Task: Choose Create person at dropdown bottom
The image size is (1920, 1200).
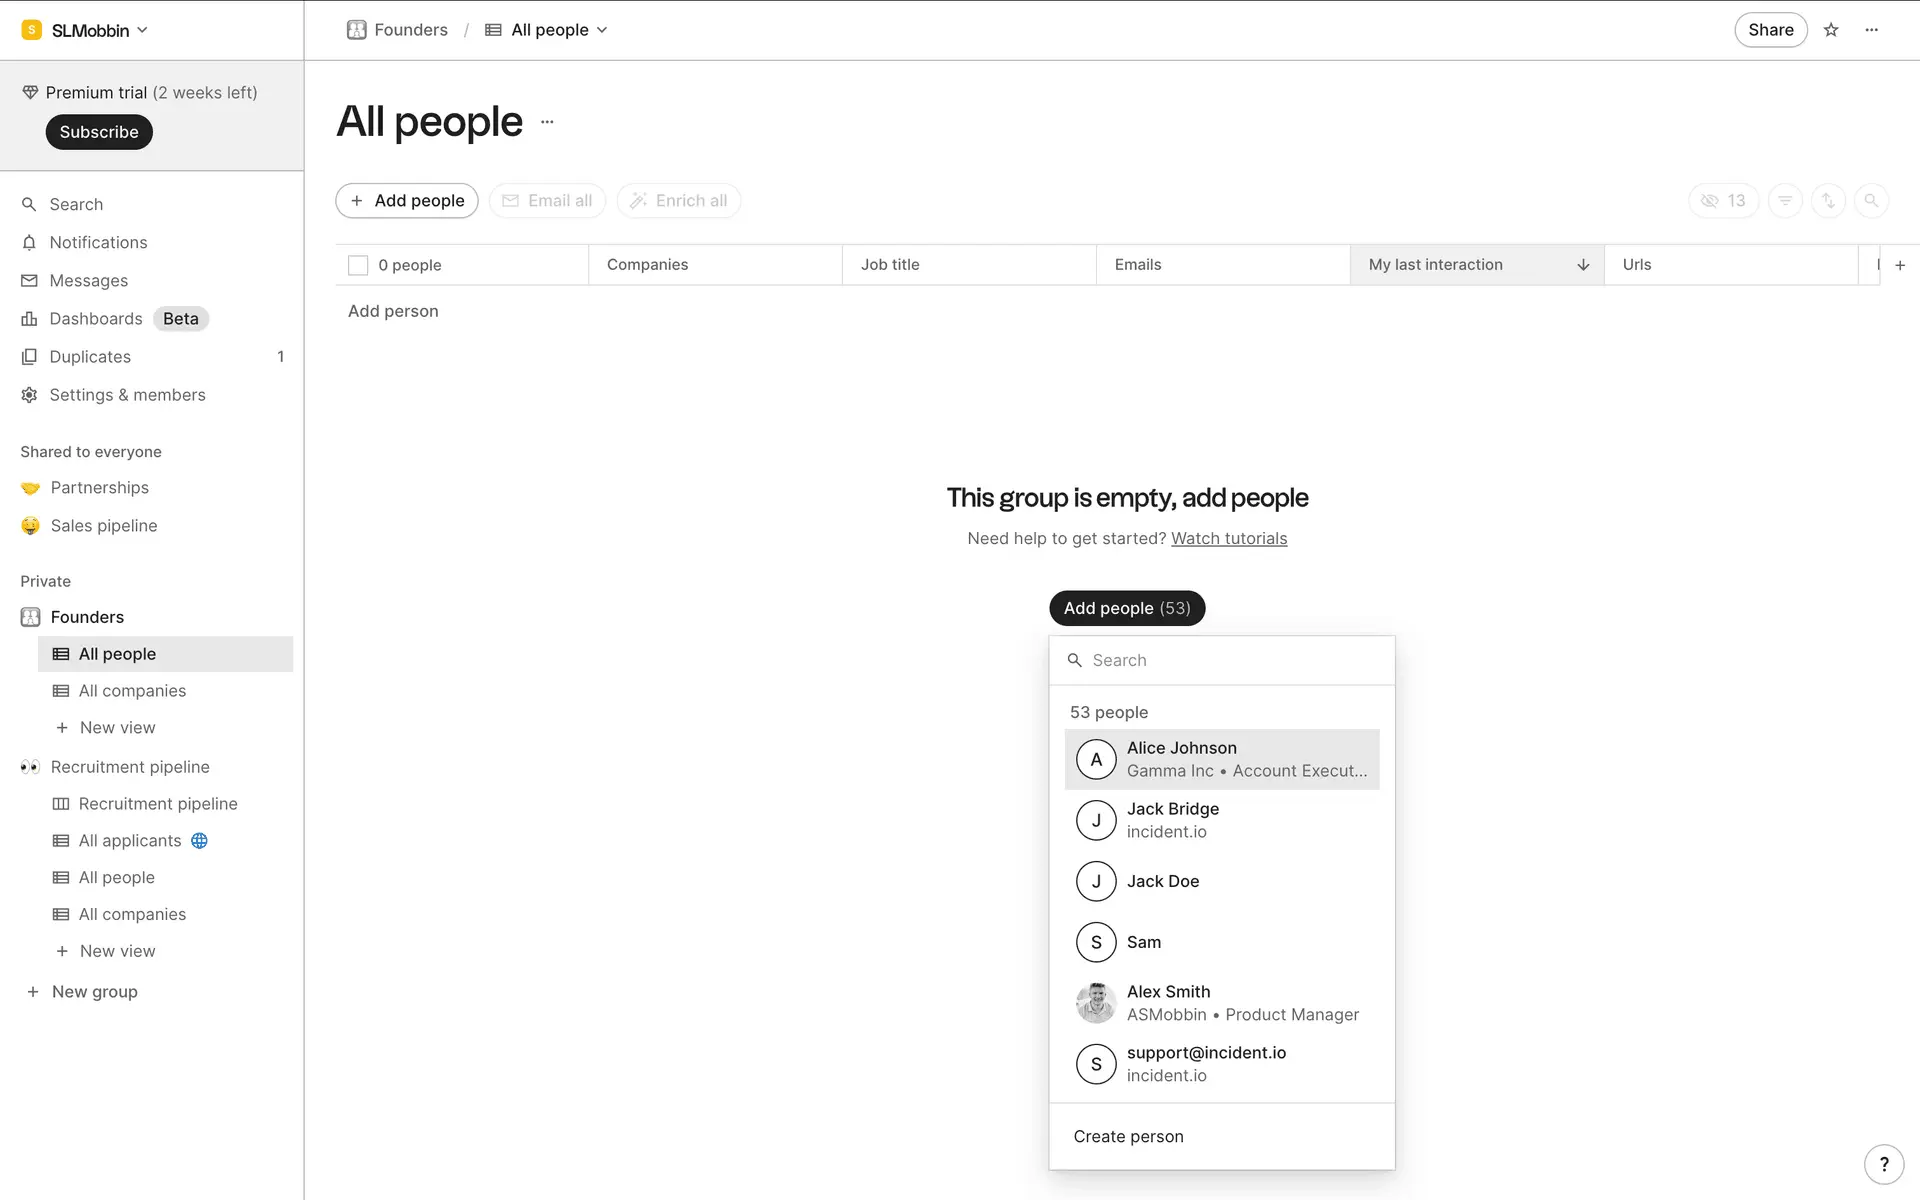Action: [1128, 1136]
